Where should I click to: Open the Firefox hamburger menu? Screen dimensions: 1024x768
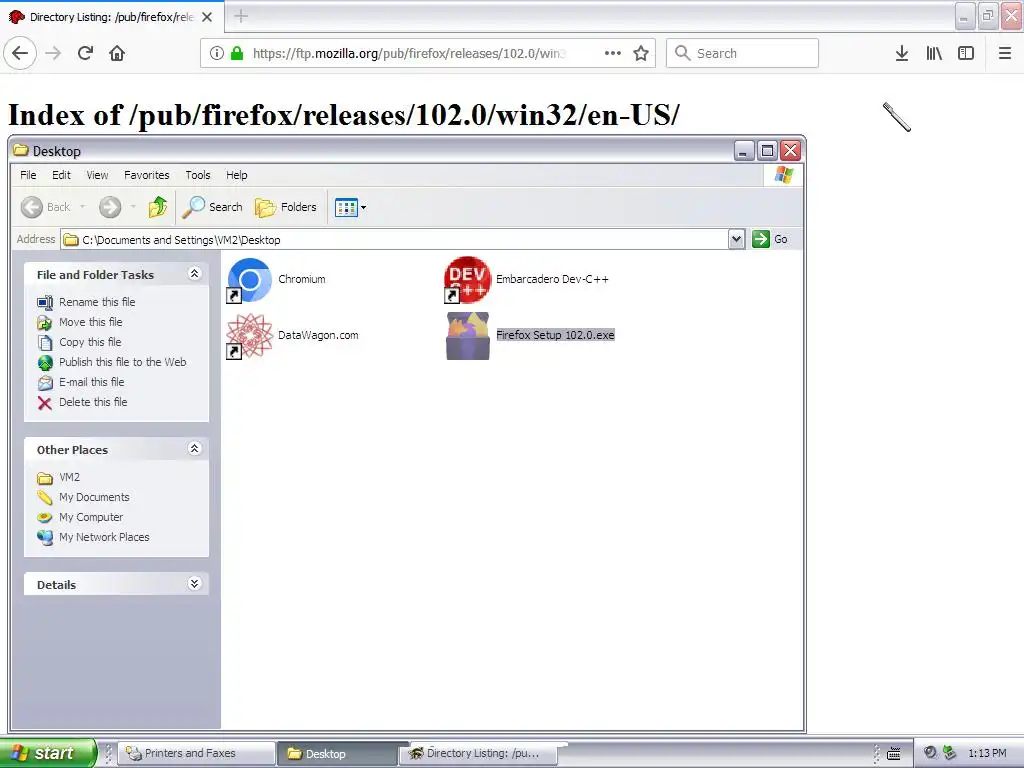click(x=1005, y=53)
